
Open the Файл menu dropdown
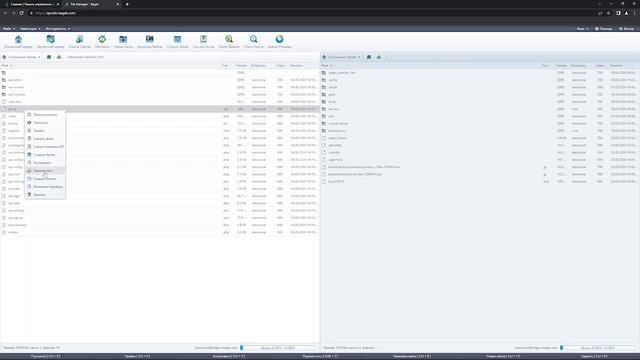pos(9,29)
